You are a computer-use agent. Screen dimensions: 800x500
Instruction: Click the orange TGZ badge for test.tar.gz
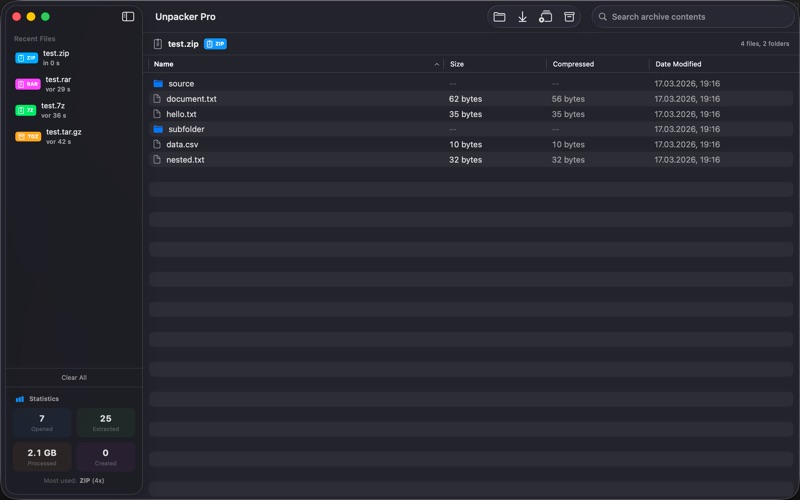28,136
